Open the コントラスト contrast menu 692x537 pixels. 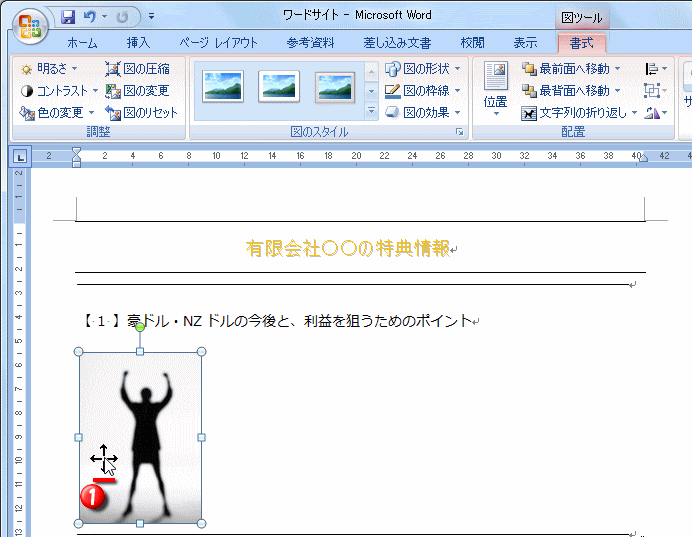tap(59, 91)
